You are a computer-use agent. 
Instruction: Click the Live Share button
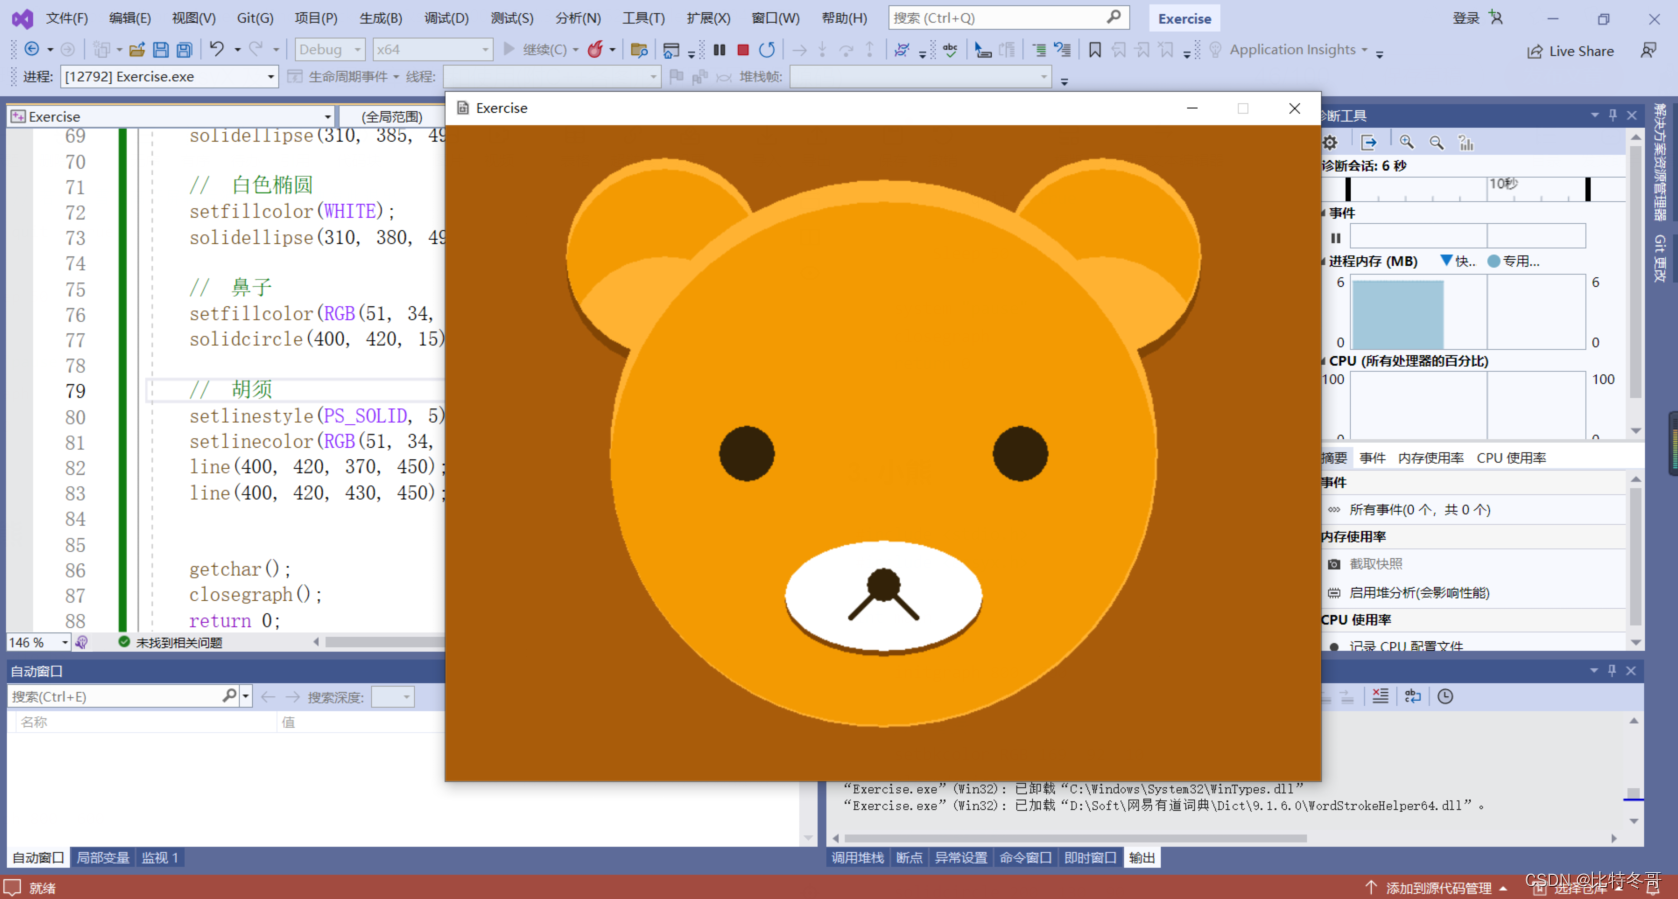coord(1570,51)
